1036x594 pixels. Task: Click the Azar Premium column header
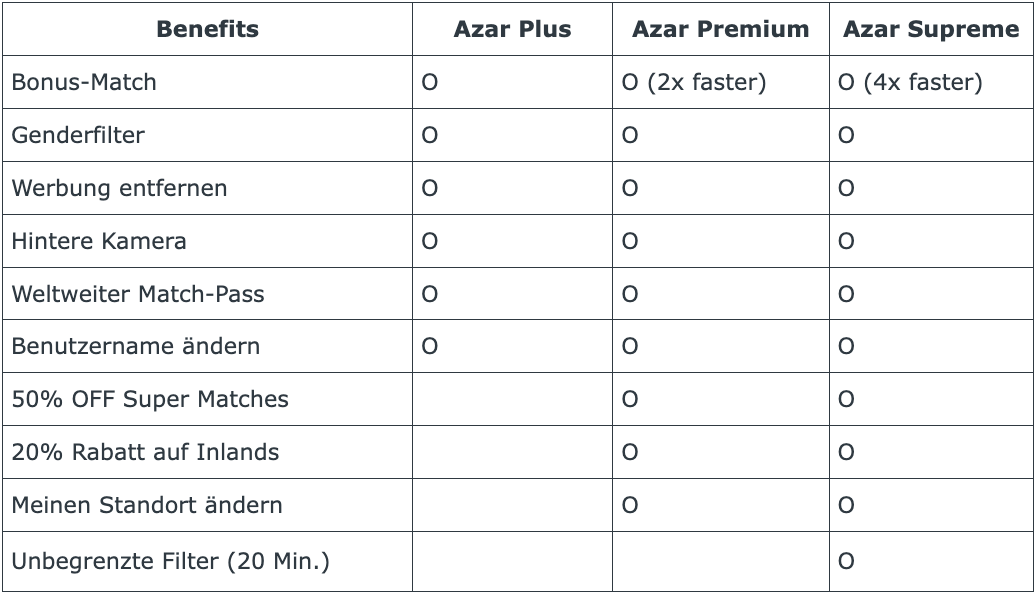pos(720,29)
